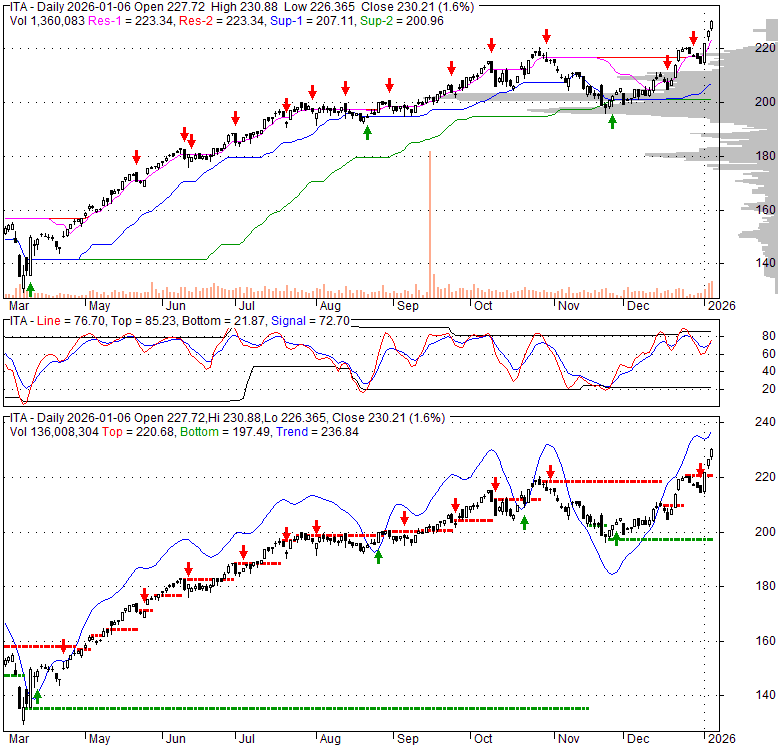The width and height of the screenshot is (780, 745).
Task: Click the green buy arrow in March on the top chart
Action: [x=31, y=289]
